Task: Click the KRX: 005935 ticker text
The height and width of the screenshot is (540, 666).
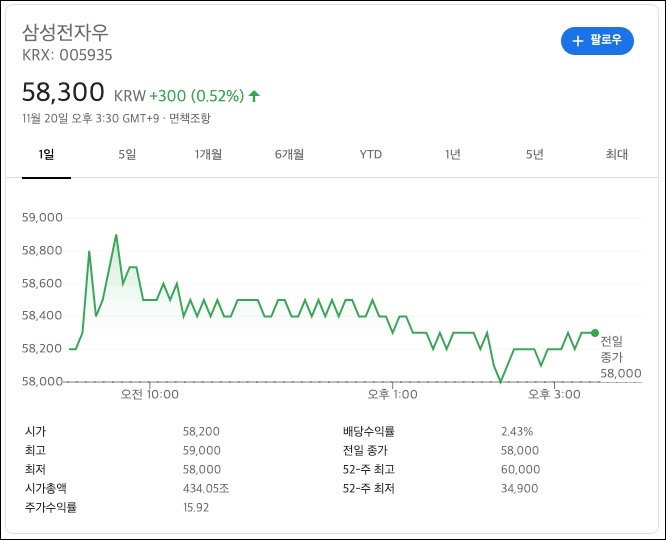Action: point(67,55)
